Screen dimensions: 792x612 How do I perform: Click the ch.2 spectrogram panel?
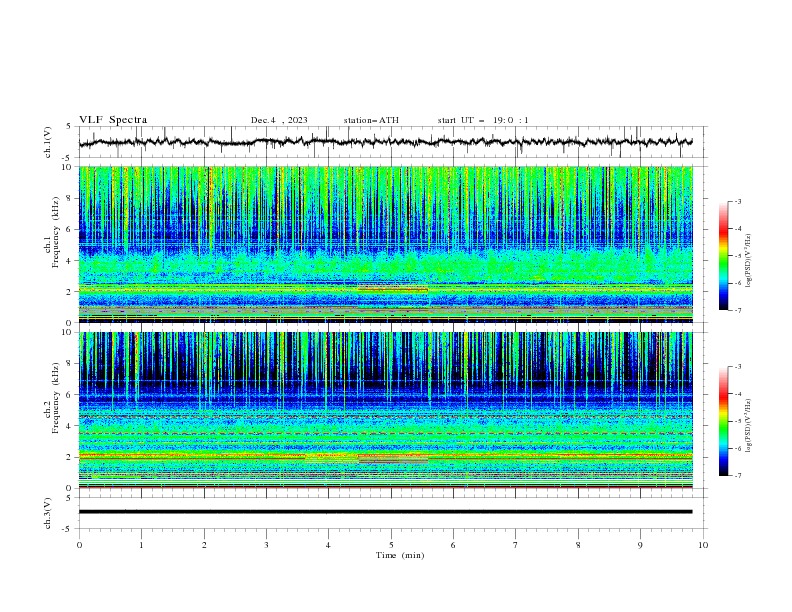pyautogui.click(x=386, y=410)
